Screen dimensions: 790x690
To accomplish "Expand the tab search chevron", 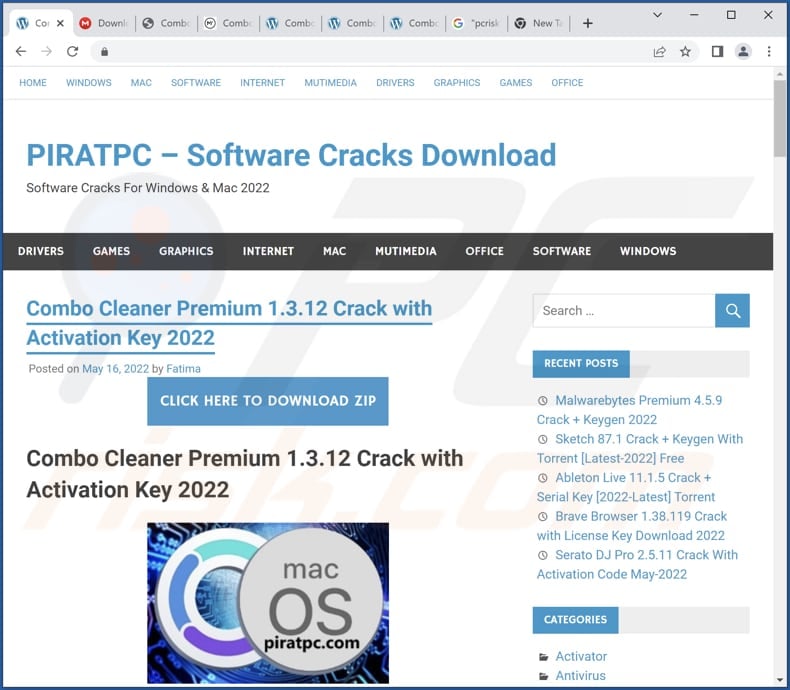I will [x=657, y=15].
